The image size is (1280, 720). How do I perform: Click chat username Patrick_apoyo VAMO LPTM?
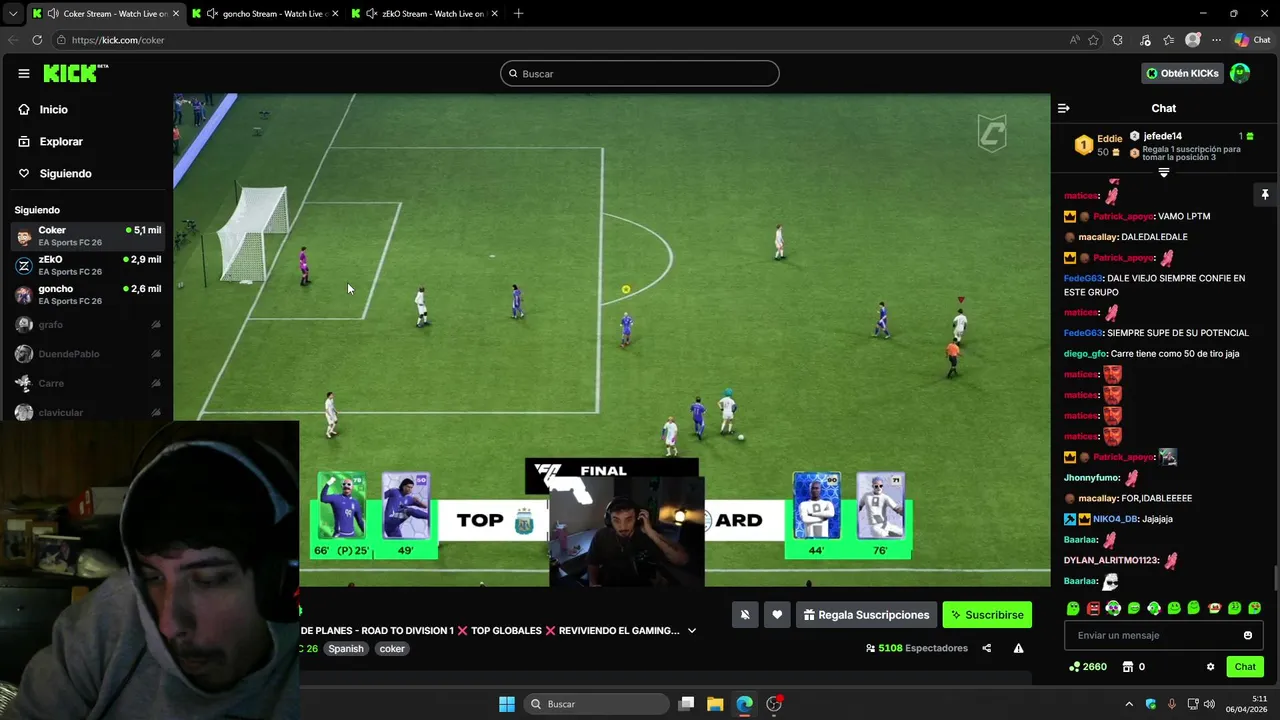click(x=1123, y=216)
